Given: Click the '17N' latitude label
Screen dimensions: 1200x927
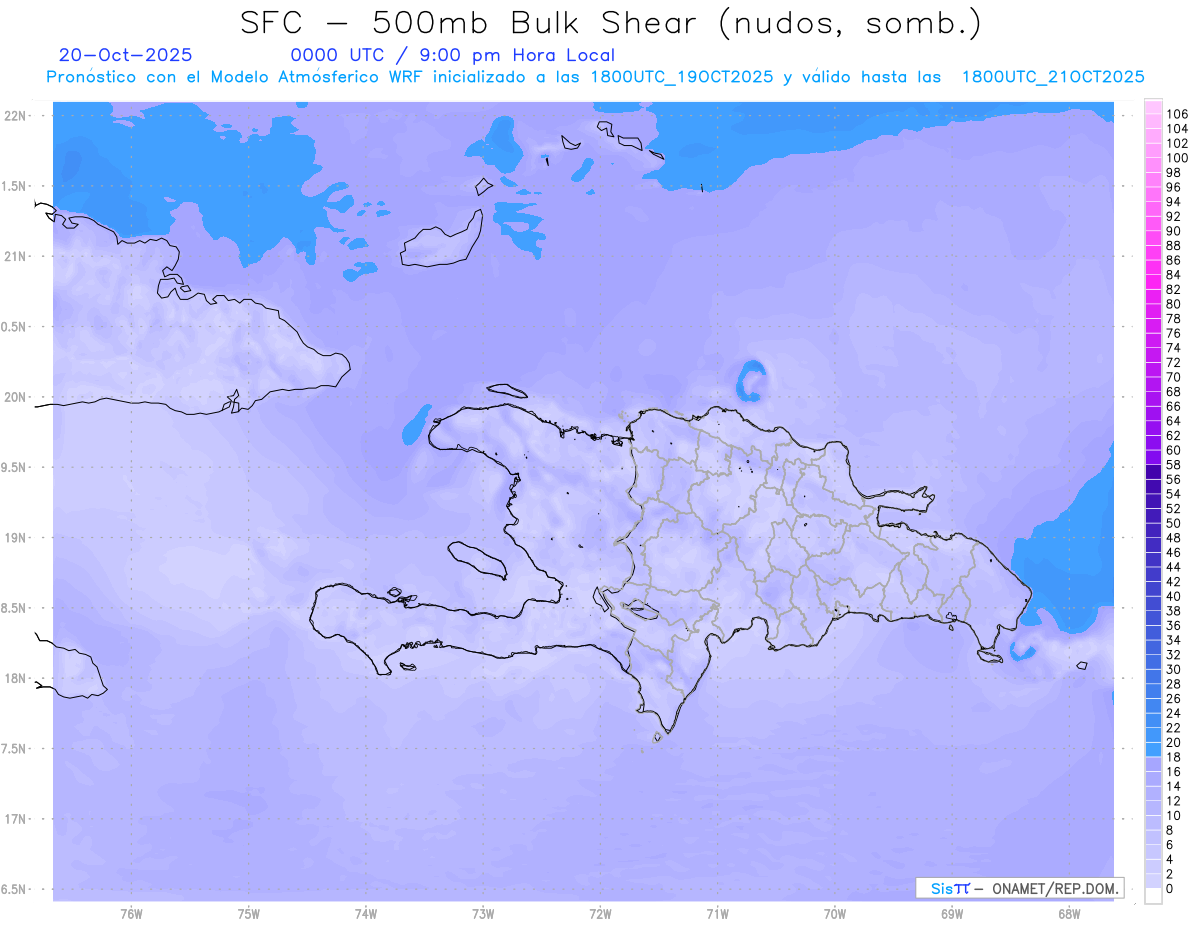Looking at the screenshot, I should pyautogui.click(x=16, y=818).
